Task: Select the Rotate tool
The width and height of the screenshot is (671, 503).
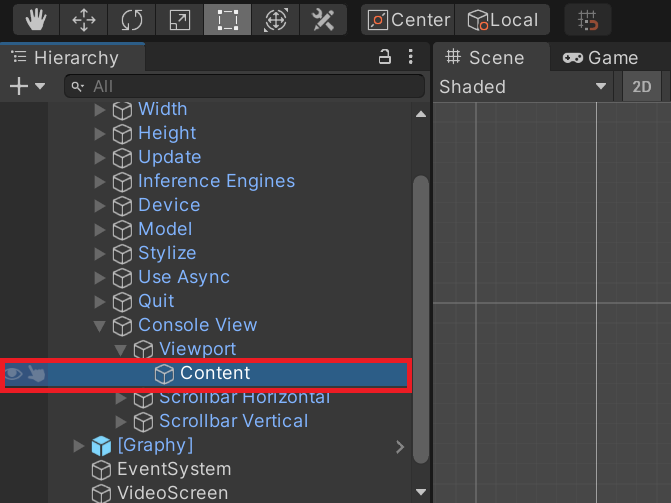Action: pos(132,19)
